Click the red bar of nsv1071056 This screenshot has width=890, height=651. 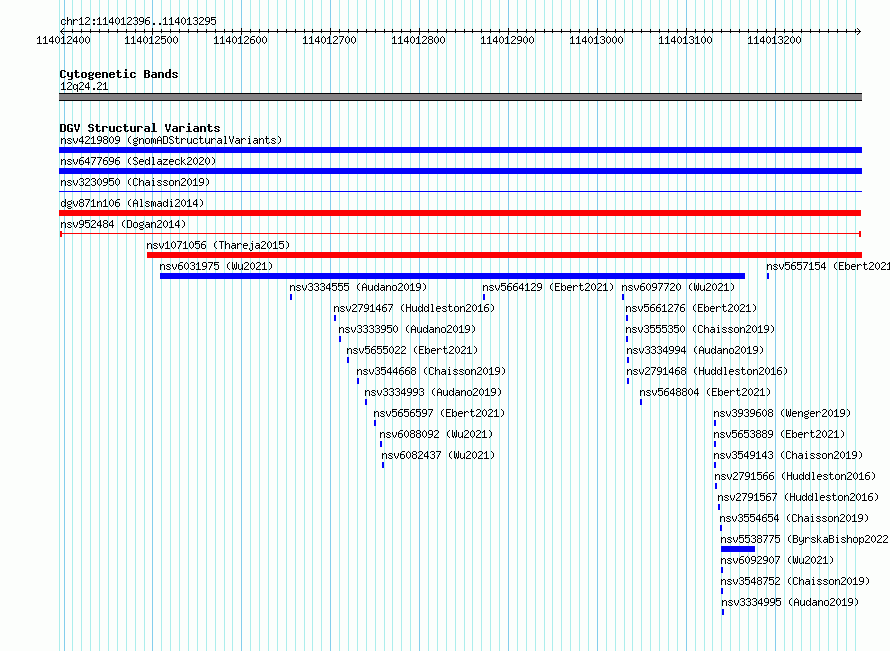[504, 255]
